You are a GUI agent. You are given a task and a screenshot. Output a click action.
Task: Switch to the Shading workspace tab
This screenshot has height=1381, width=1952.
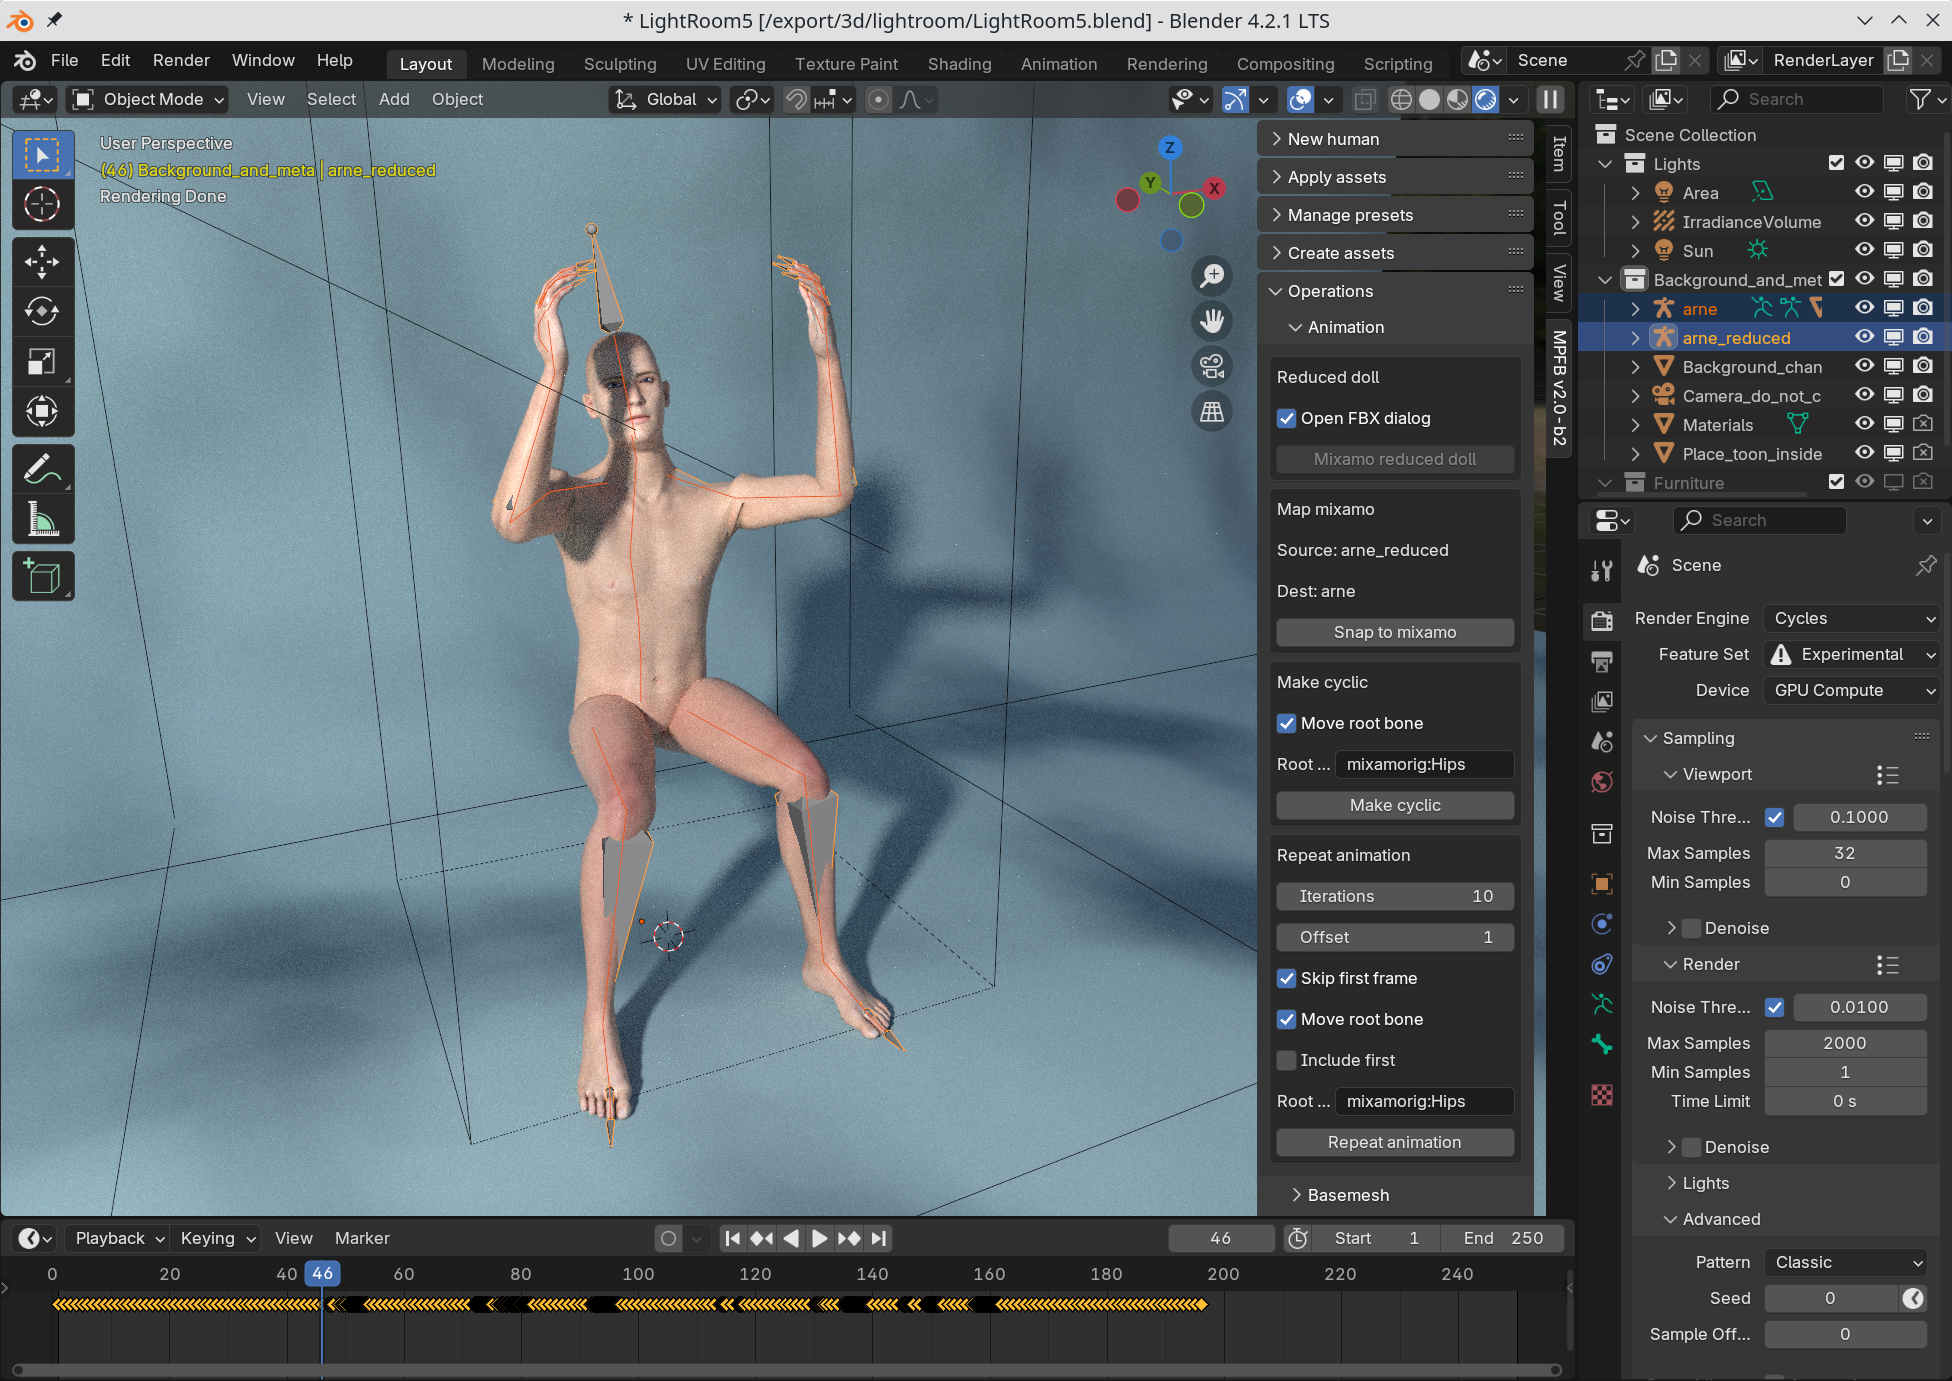959,63
